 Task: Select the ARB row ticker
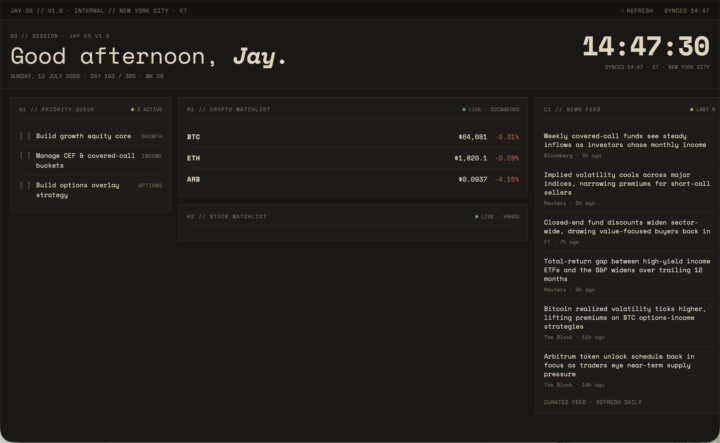[193, 179]
